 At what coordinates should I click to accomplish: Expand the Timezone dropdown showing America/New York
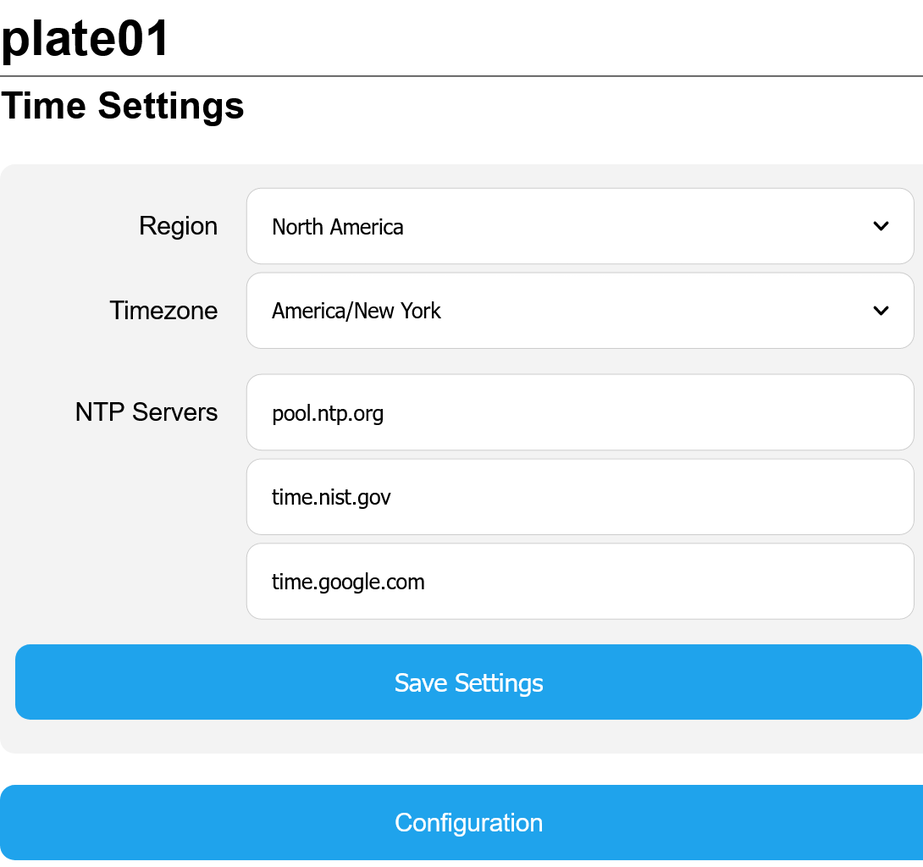(x=579, y=311)
